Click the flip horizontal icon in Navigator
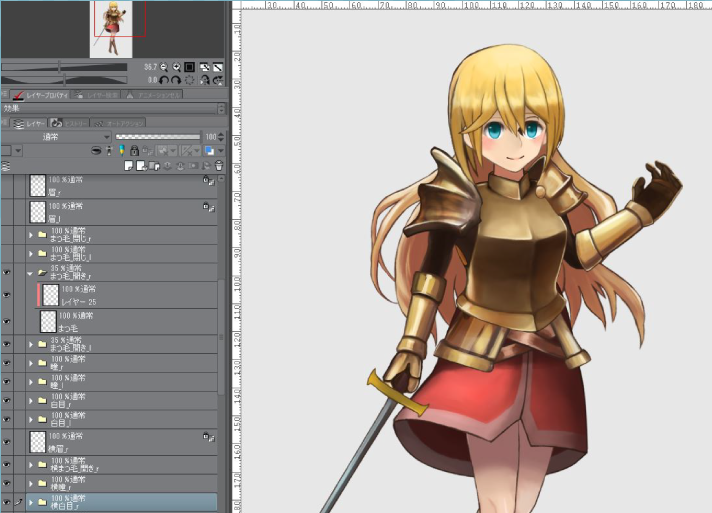Screen dimensions: 712x513 click(205, 80)
